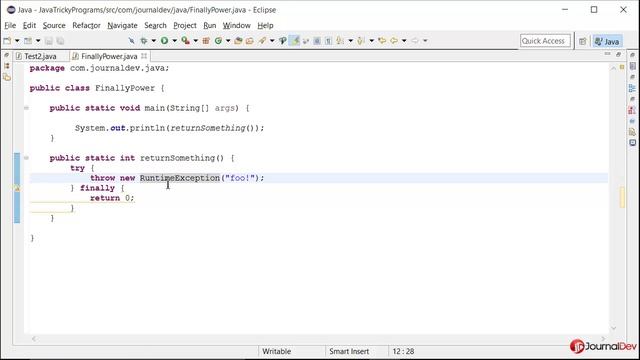Open the Window menu
640x360 pixels.
[236, 25]
